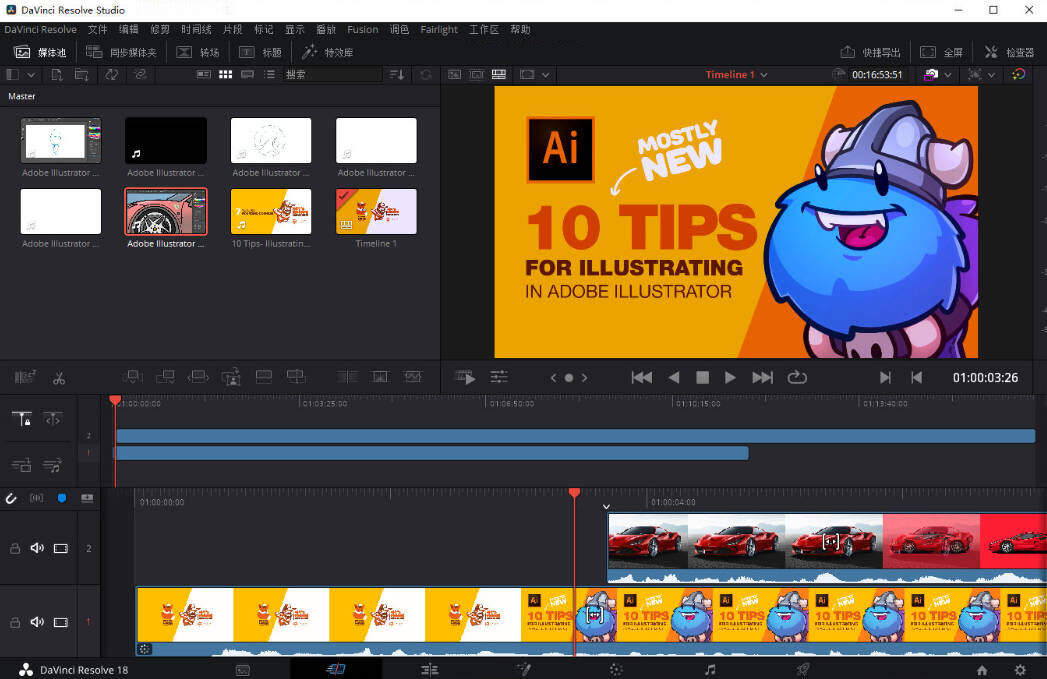The height and width of the screenshot is (679, 1047).
Task: Open the Transitions panel
Action: pyautogui.click(x=199, y=52)
